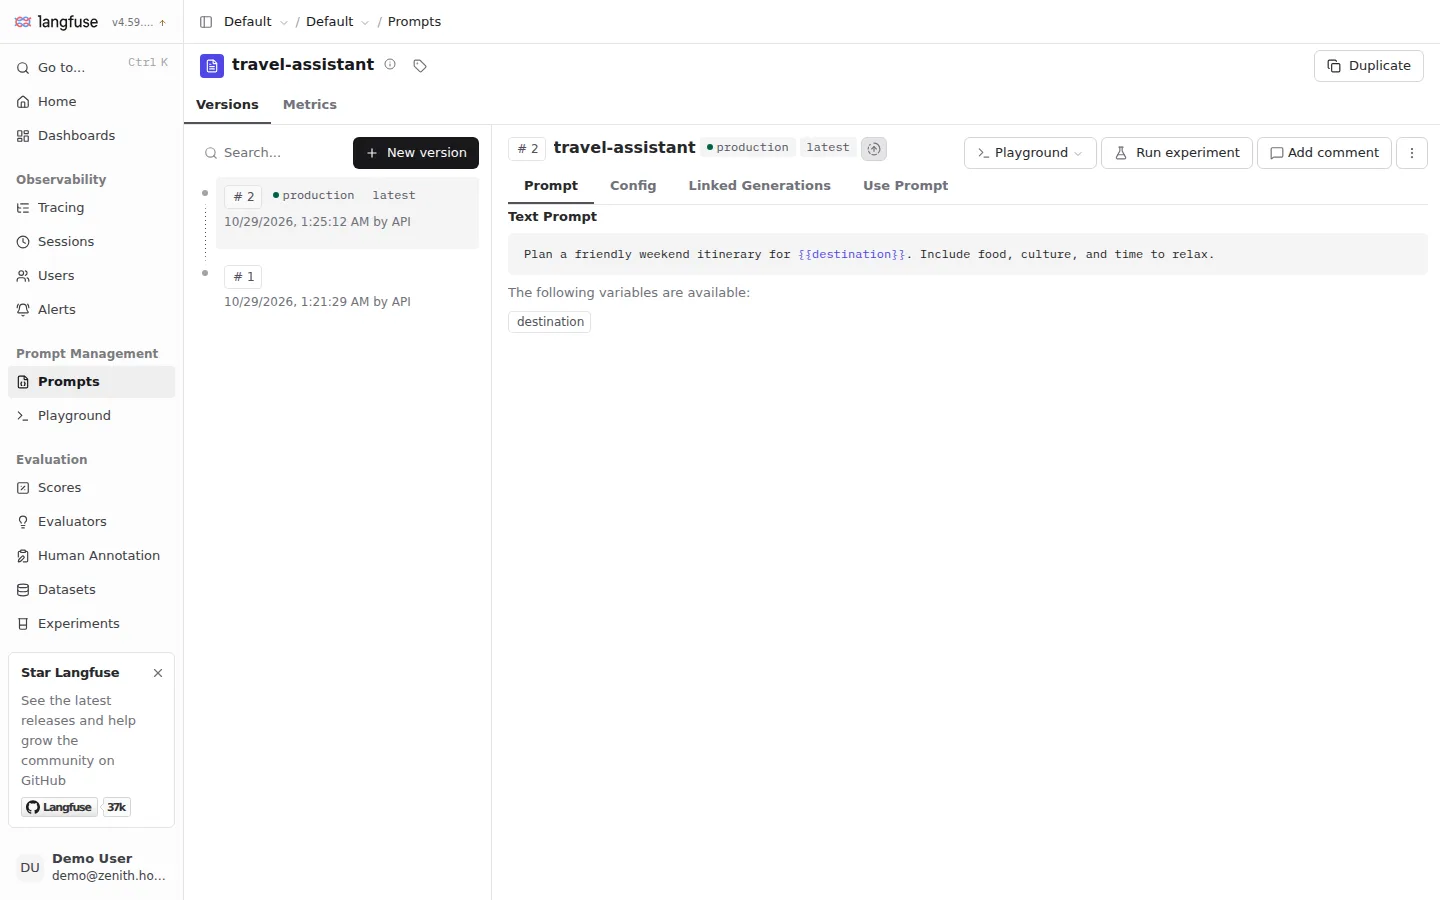This screenshot has width=1440, height=900.
Task: Open Go to... quick search
Action: point(92,68)
